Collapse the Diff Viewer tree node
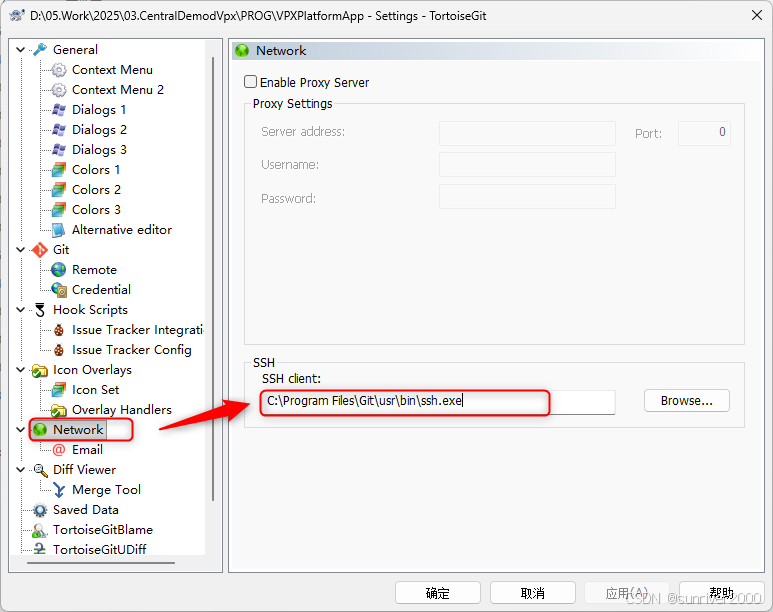 coord(21,470)
